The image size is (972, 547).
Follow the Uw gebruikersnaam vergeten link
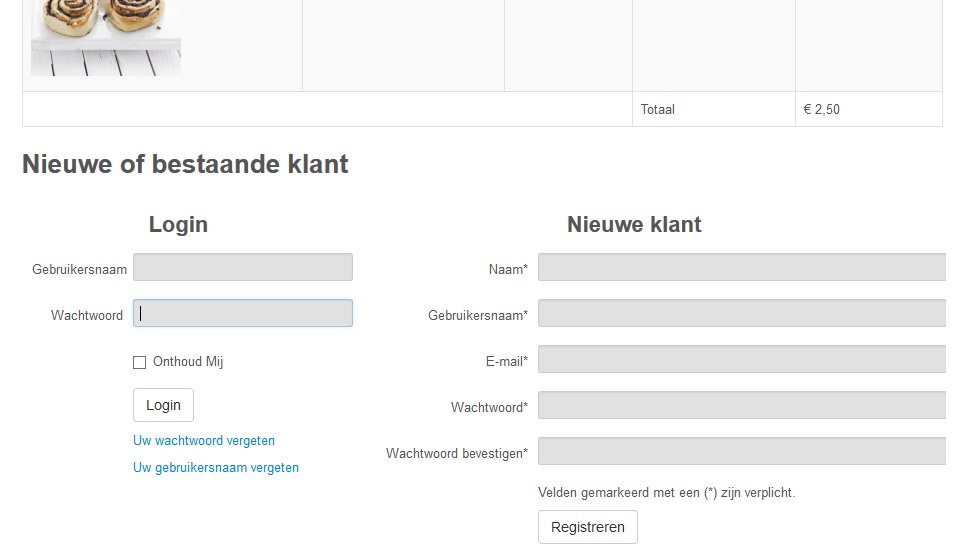216,467
